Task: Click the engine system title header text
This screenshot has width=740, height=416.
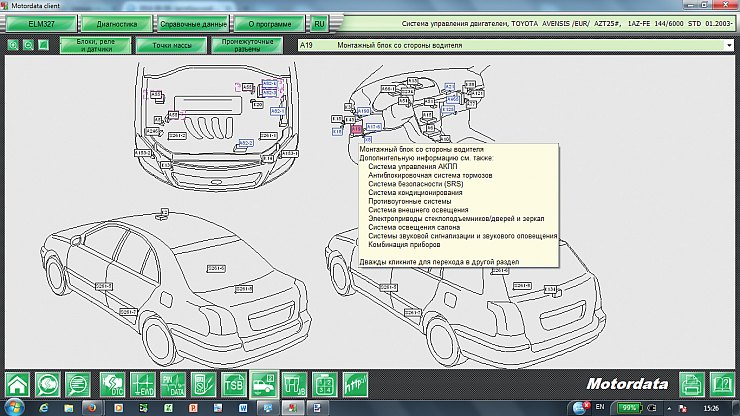Action: (567, 23)
